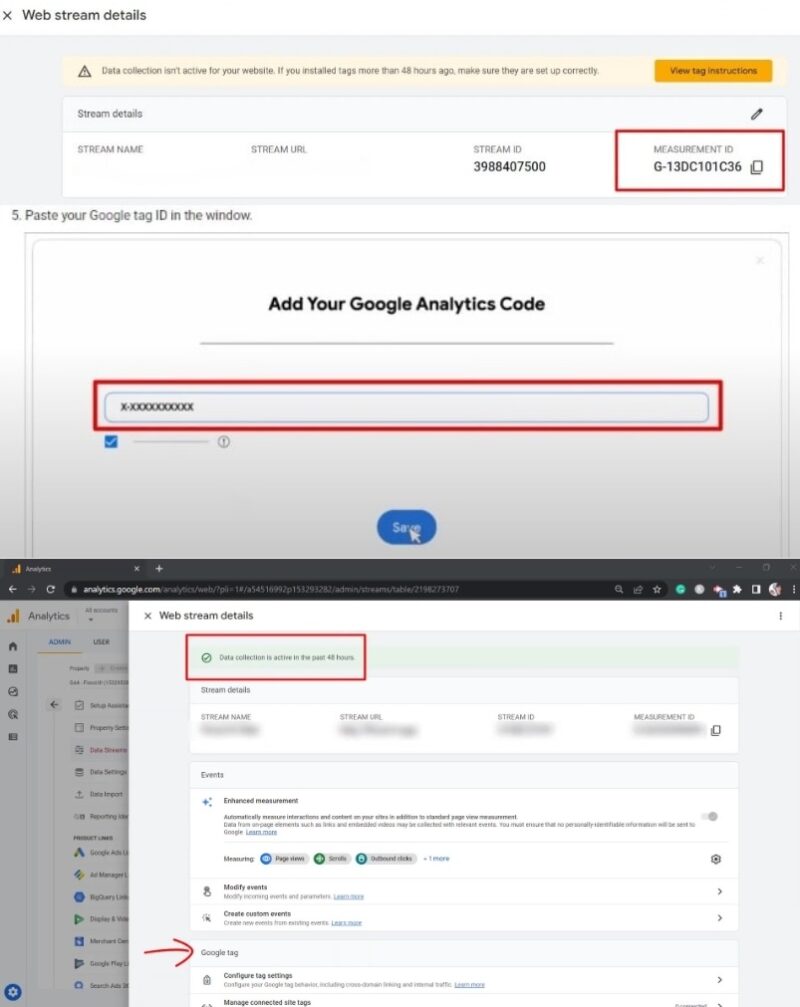The height and width of the screenshot is (1007, 800).
Task: Open Property Settings in the admin list
Action: pos(101,728)
